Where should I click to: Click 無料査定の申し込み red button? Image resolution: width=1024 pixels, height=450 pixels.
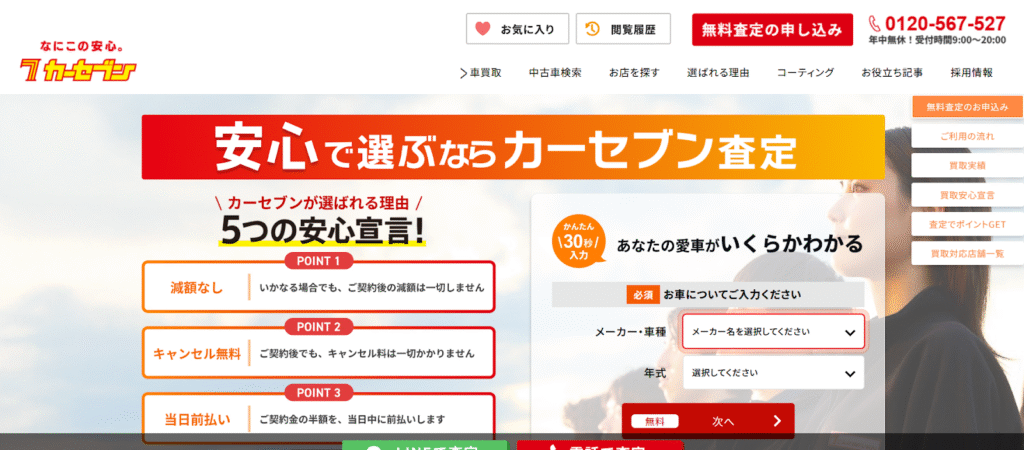point(773,29)
